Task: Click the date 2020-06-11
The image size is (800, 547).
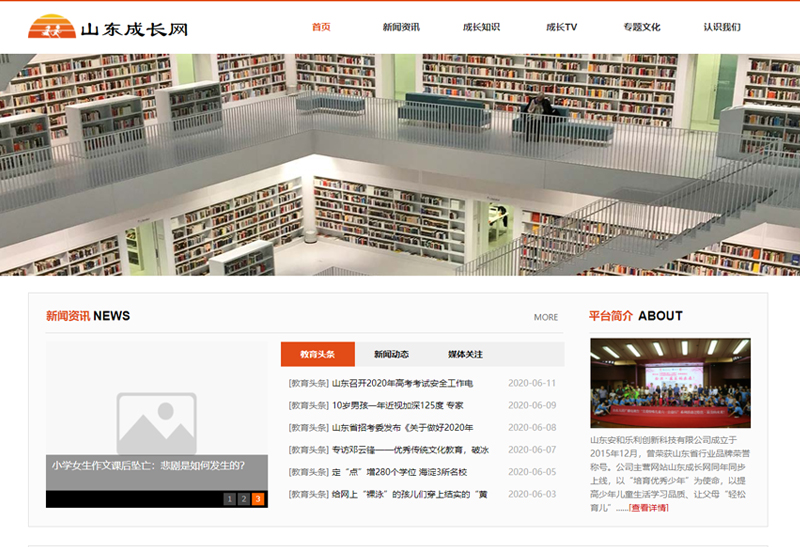Action: coord(532,383)
